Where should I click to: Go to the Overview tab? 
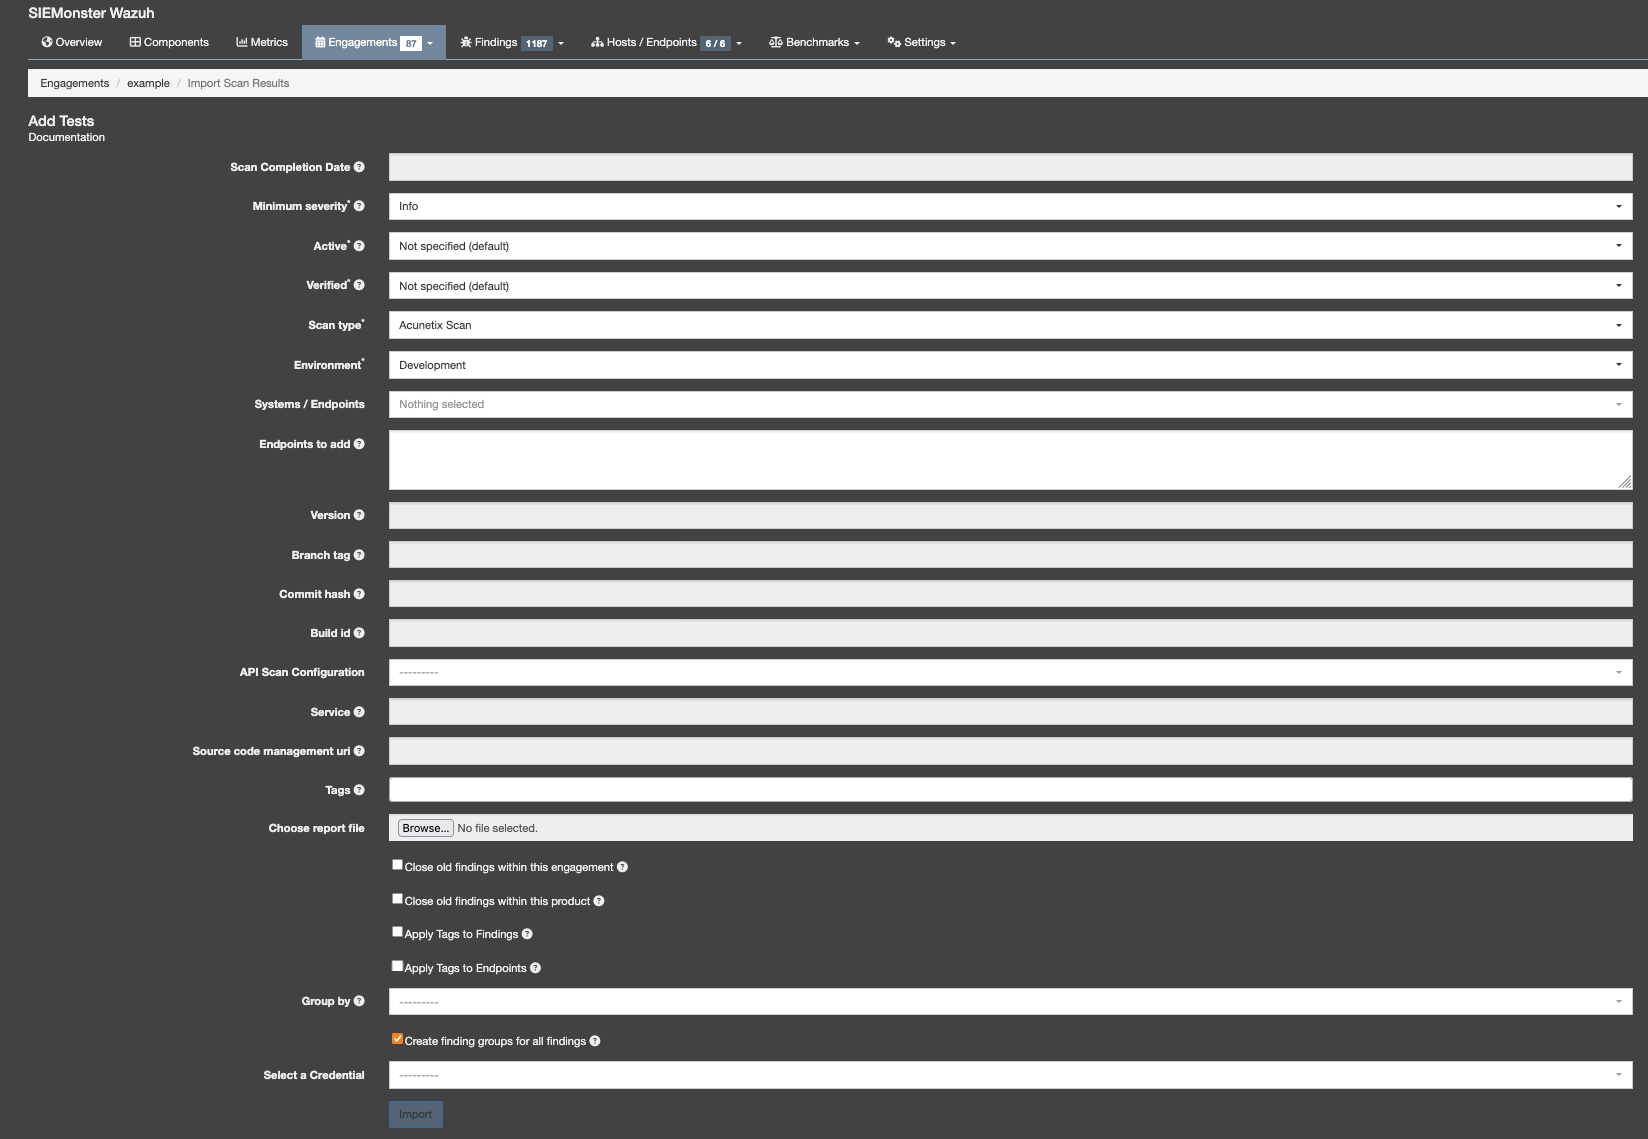pyautogui.click(x=72, y=42)
